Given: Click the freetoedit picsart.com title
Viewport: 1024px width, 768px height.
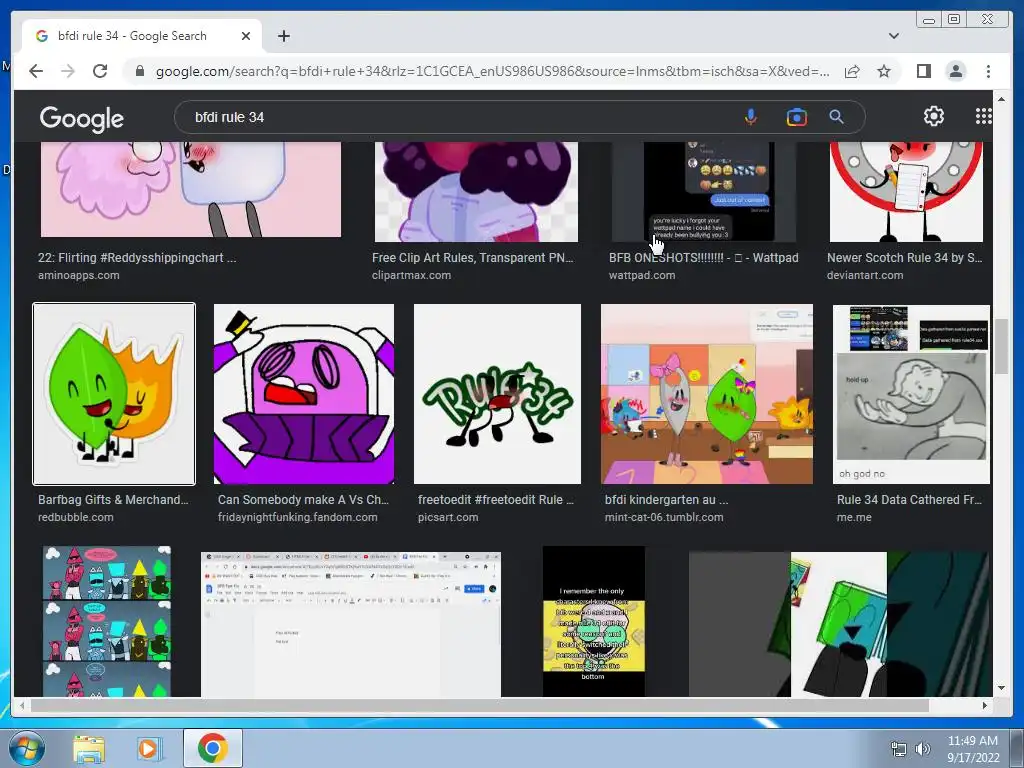Looking at the screenshot, I should click(496, 500).
